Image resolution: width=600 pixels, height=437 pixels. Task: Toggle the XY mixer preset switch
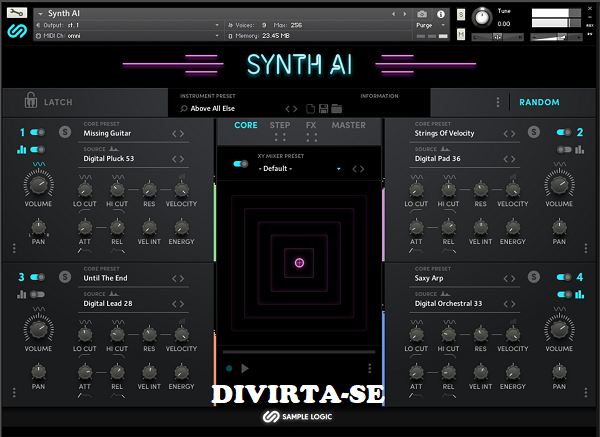[241, 164]
